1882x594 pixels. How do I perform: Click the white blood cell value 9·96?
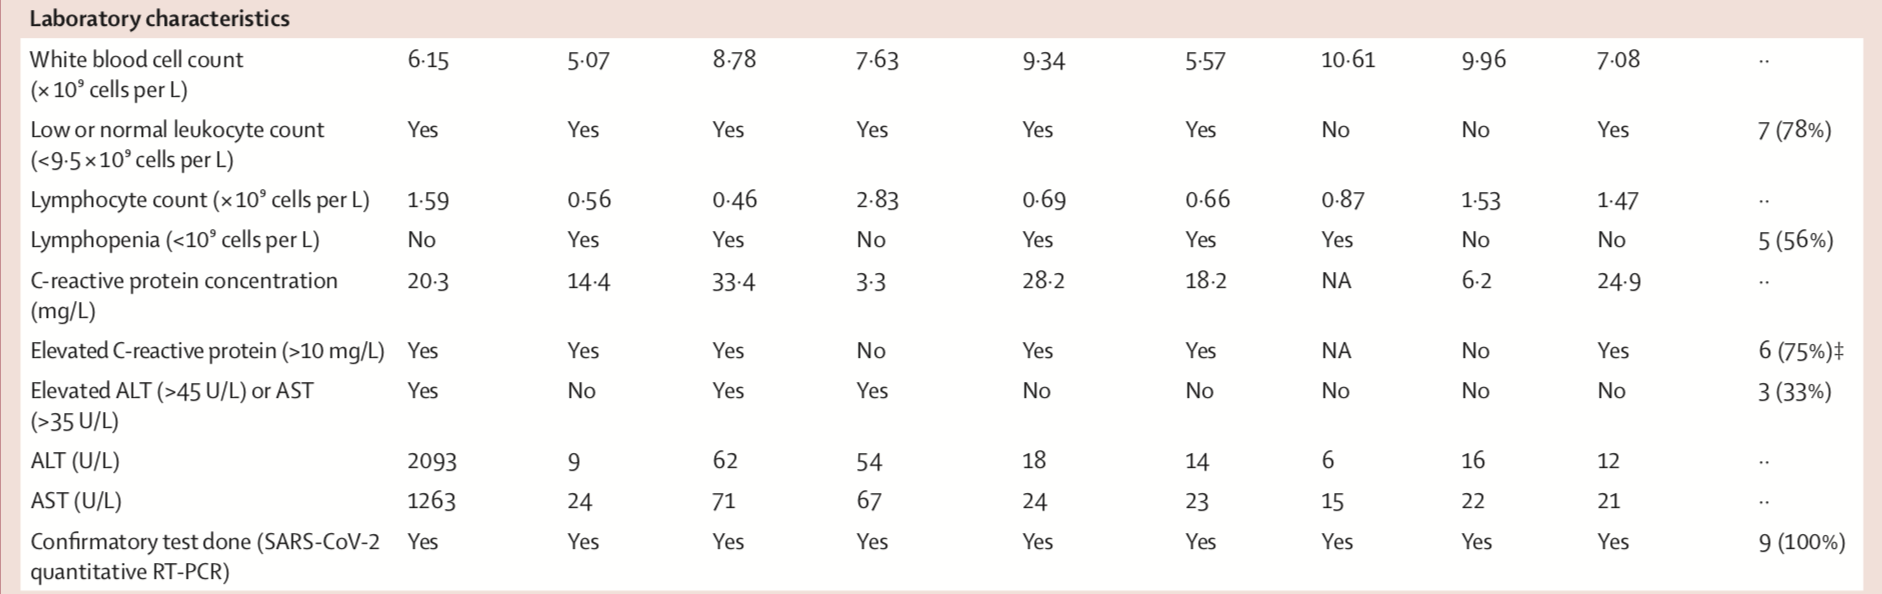point(1484,60)
